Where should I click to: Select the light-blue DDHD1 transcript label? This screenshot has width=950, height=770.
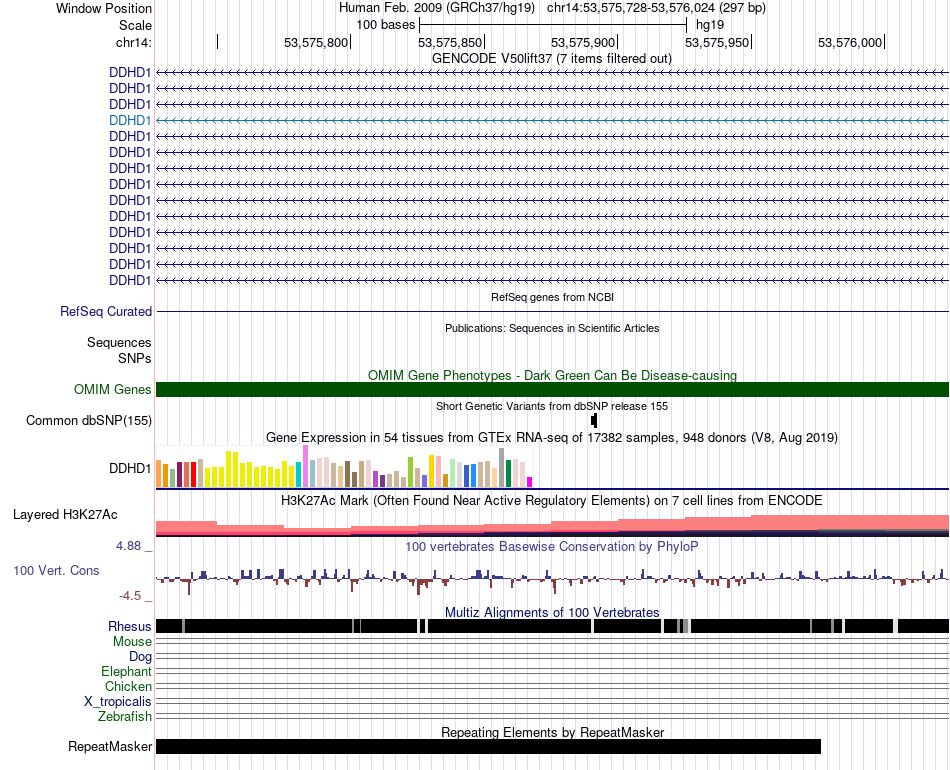click(130, 121)
